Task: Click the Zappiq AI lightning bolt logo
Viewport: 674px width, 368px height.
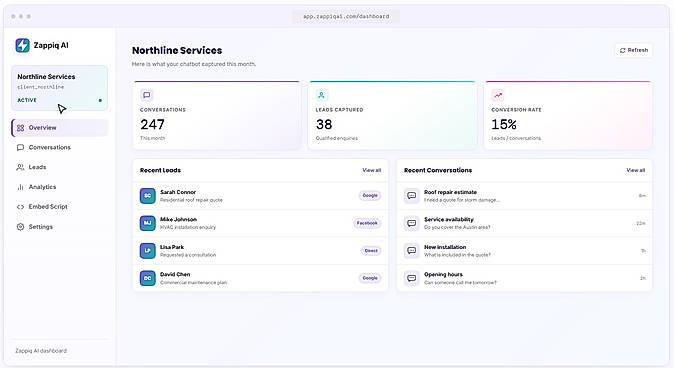Action: [22, 45]
